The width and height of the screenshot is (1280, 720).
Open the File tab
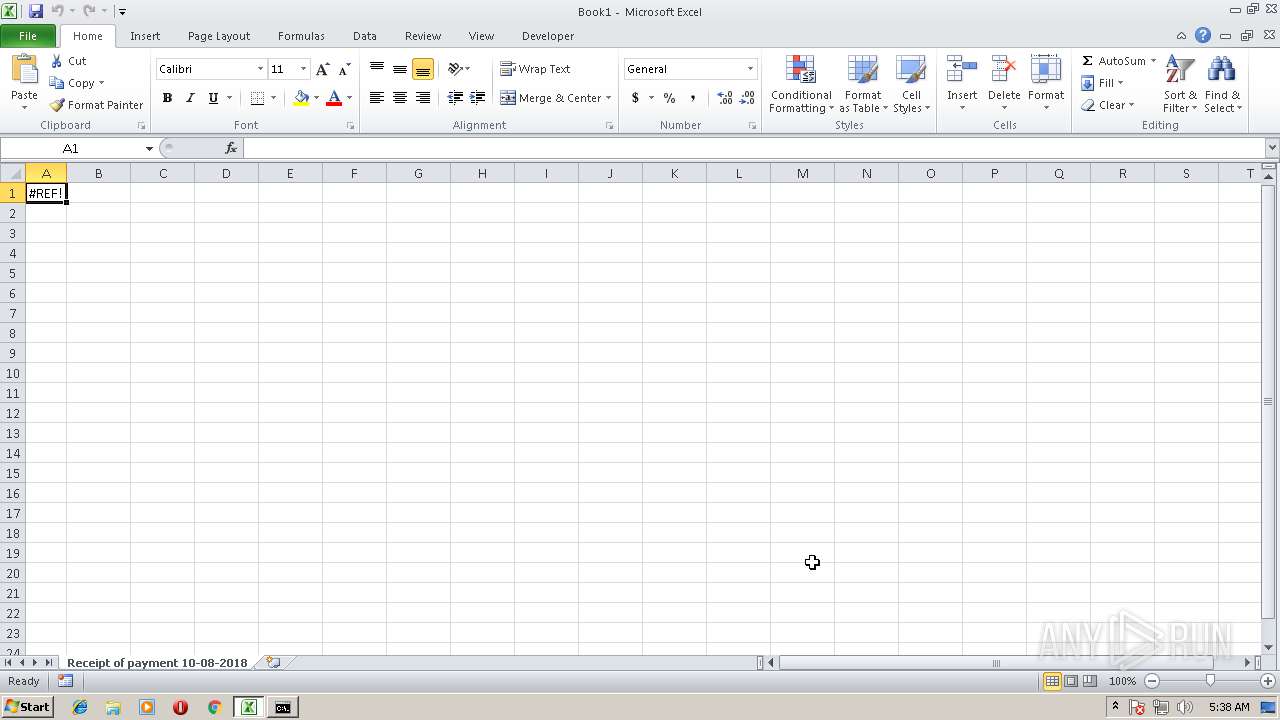point(28,36)
